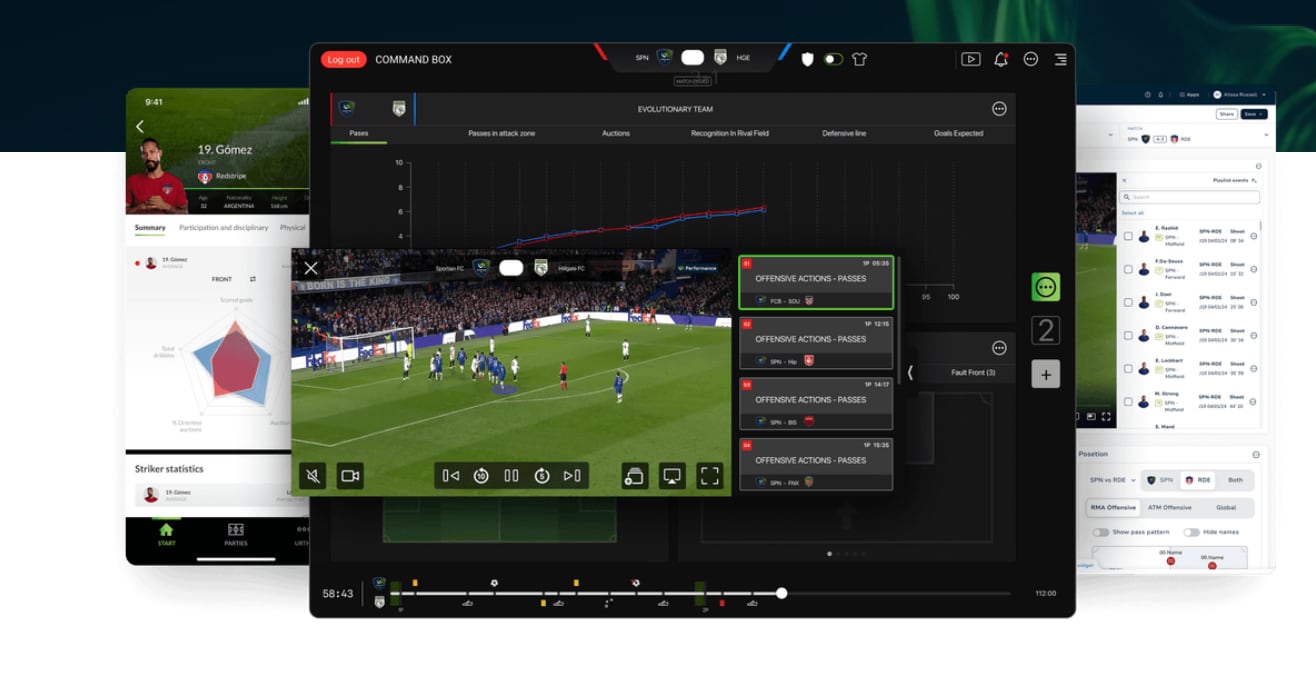Skip to next clip in video player
This screenshot has height=679, width=1316.
(572, 476)
